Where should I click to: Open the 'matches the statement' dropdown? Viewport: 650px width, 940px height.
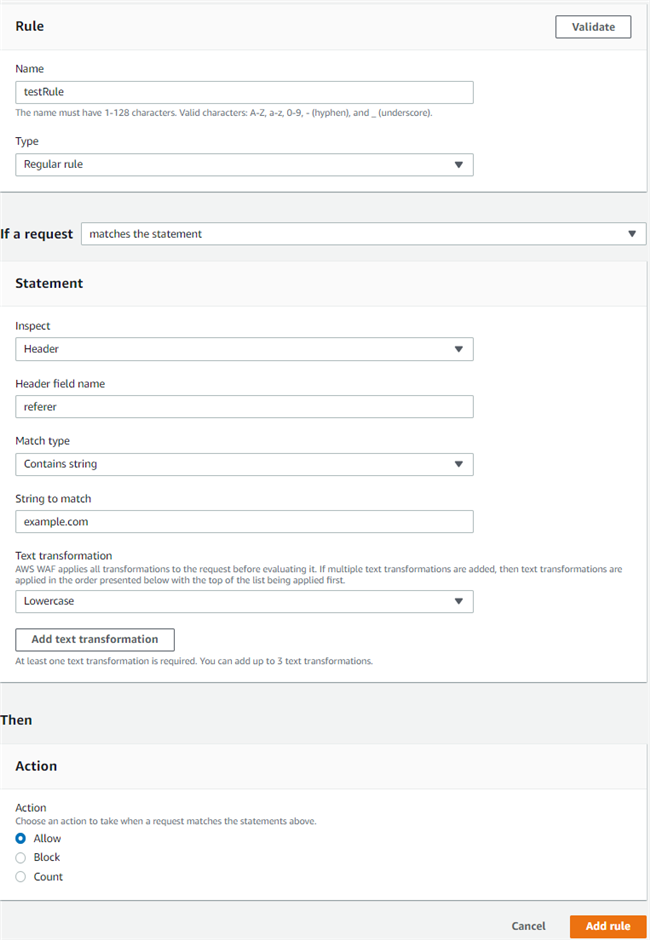[x=363, y=234]
